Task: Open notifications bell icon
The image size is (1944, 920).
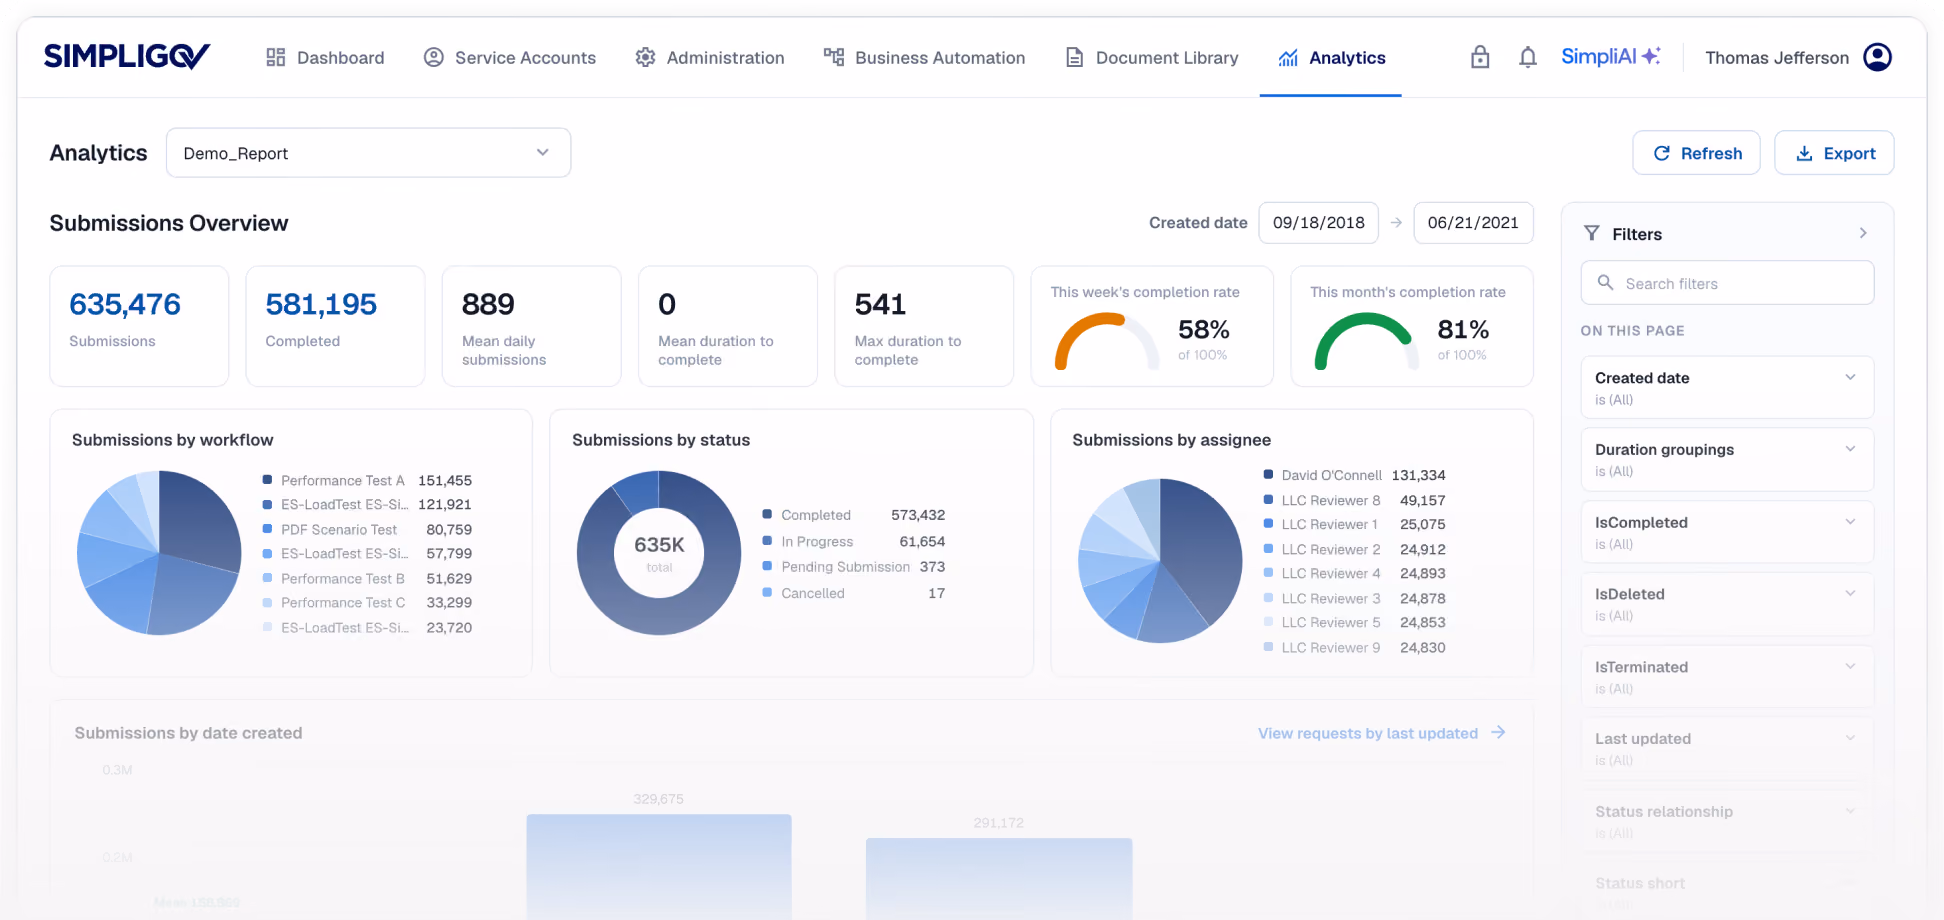Action: tap(1528, 57)
